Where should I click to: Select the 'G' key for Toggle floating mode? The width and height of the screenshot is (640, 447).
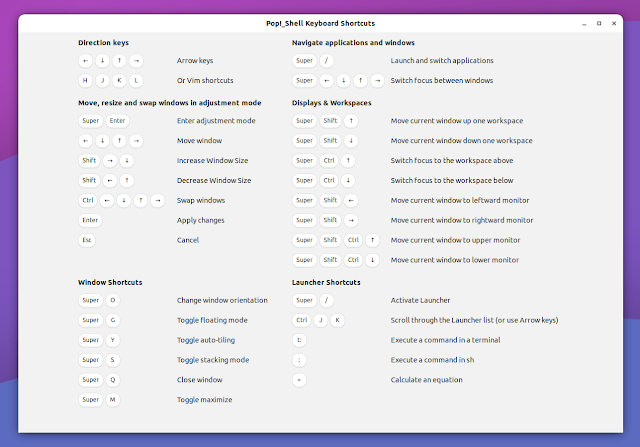[113, 320]
